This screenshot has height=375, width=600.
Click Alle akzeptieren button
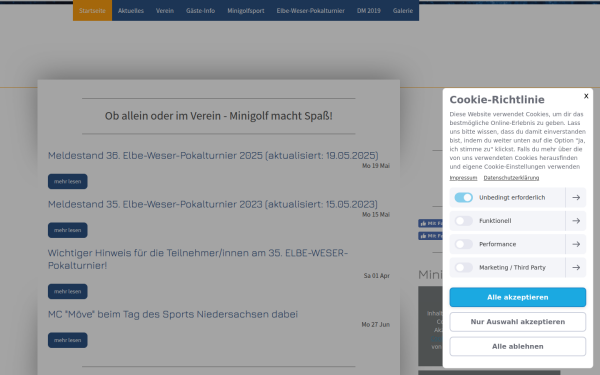coord(517,297)
